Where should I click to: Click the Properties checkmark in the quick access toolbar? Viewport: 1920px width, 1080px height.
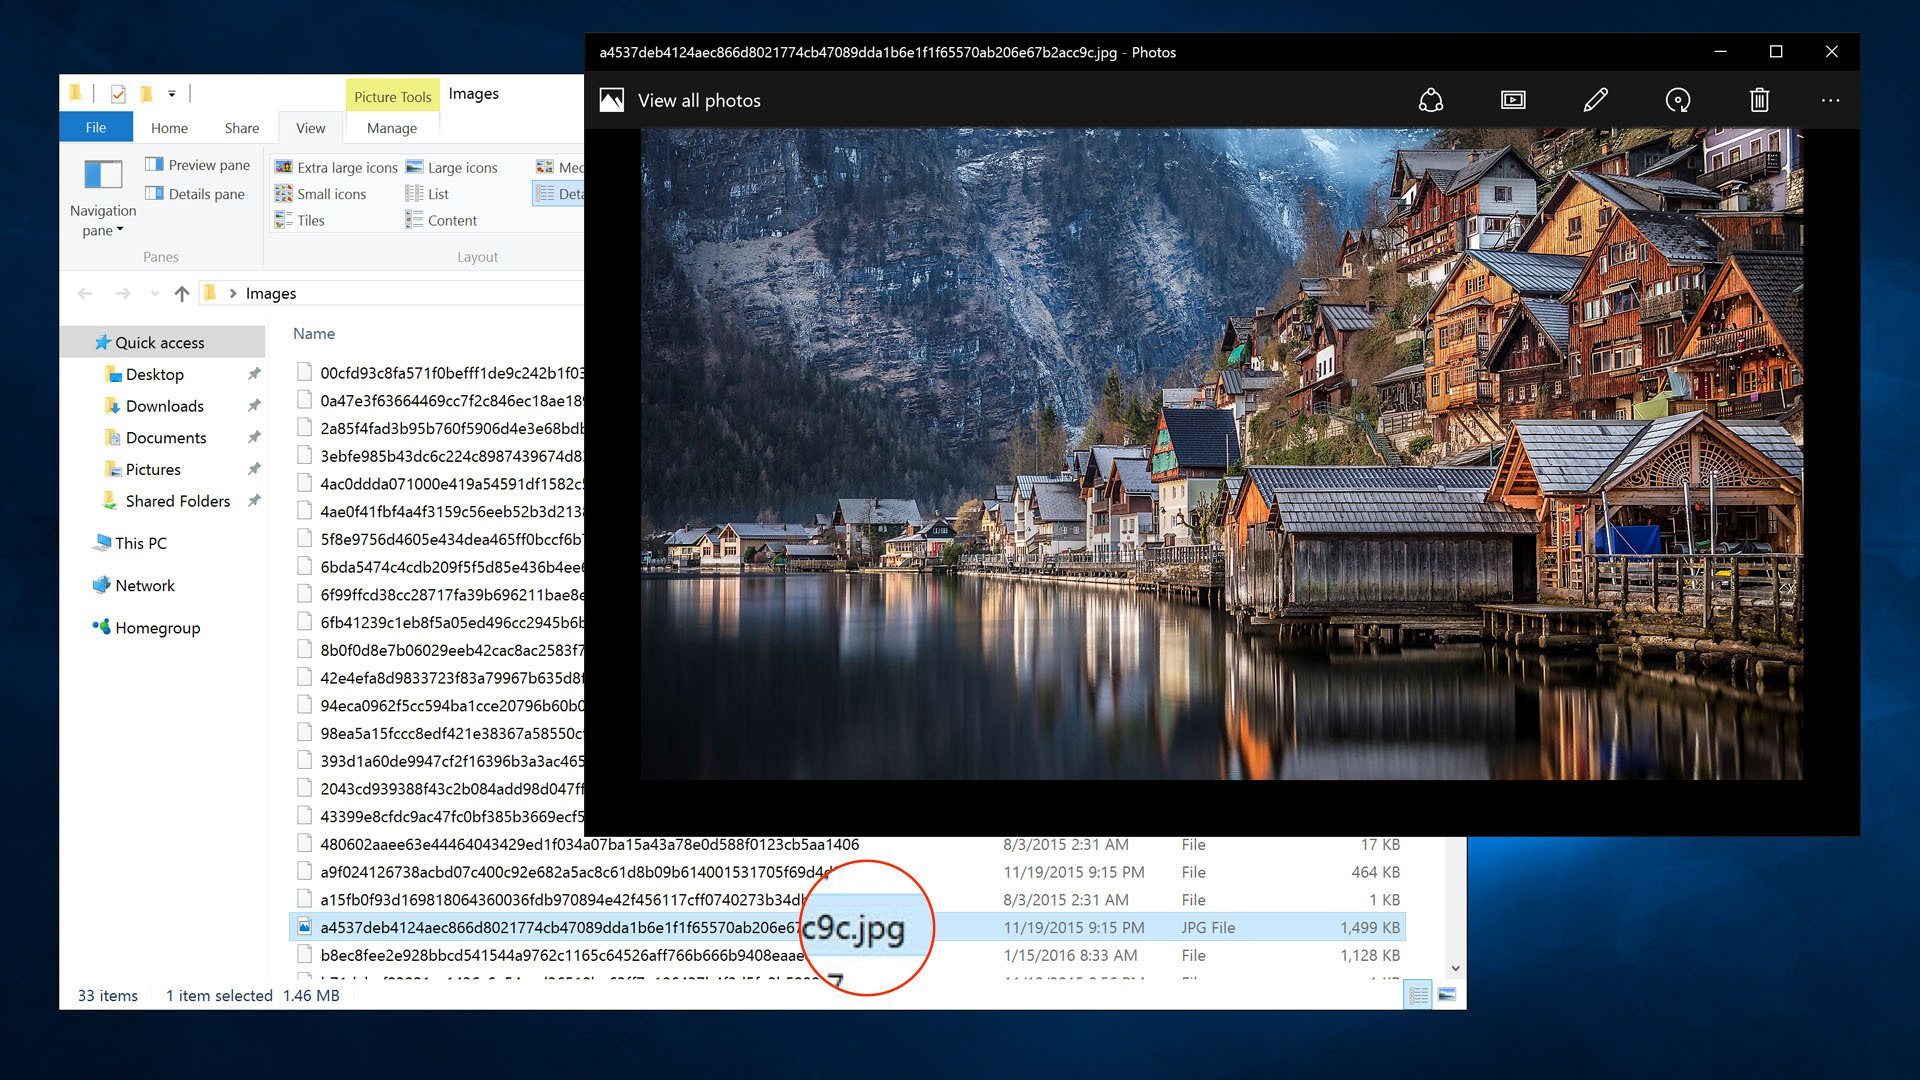(x=118, y=94)
